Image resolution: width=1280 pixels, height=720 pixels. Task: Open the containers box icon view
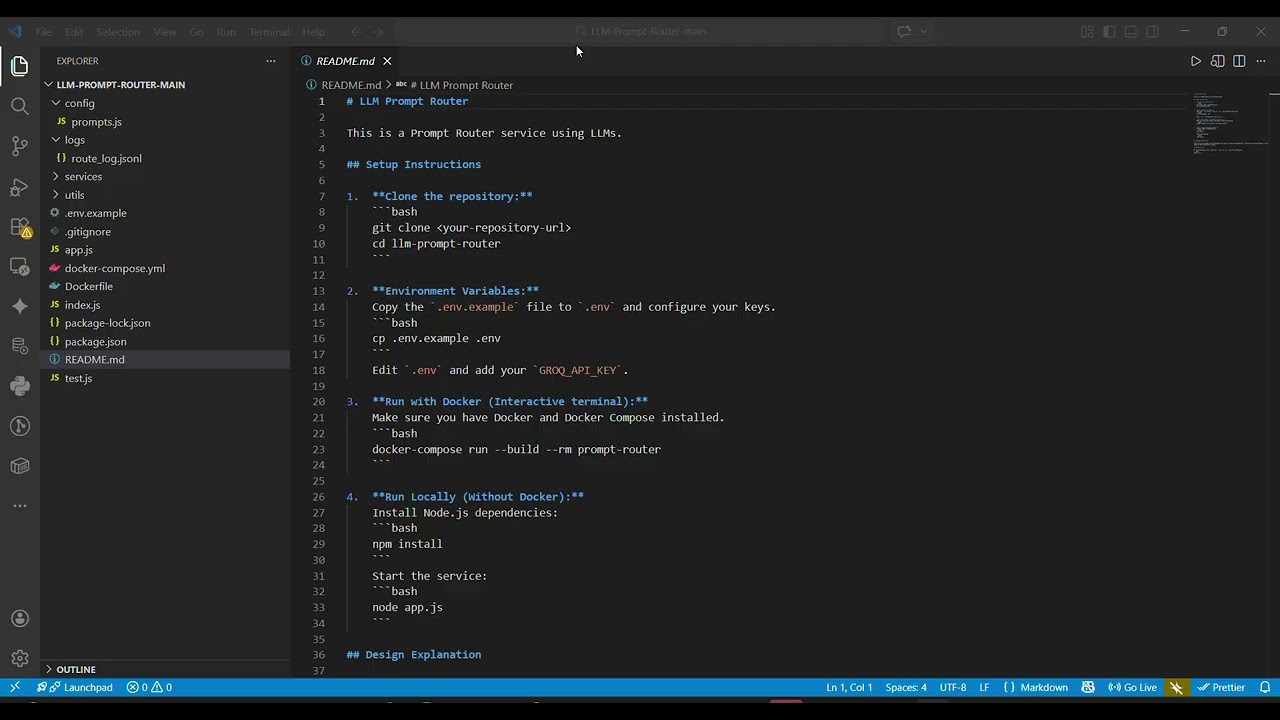click(20, 466)
